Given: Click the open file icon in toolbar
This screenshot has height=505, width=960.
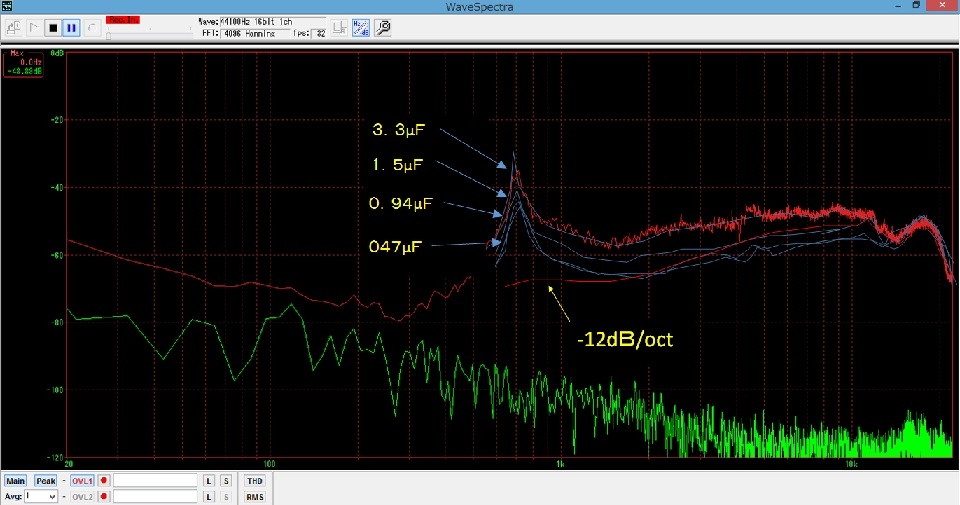Looking at the screenshot, I should pyautogui.click(x=13, y=27).
